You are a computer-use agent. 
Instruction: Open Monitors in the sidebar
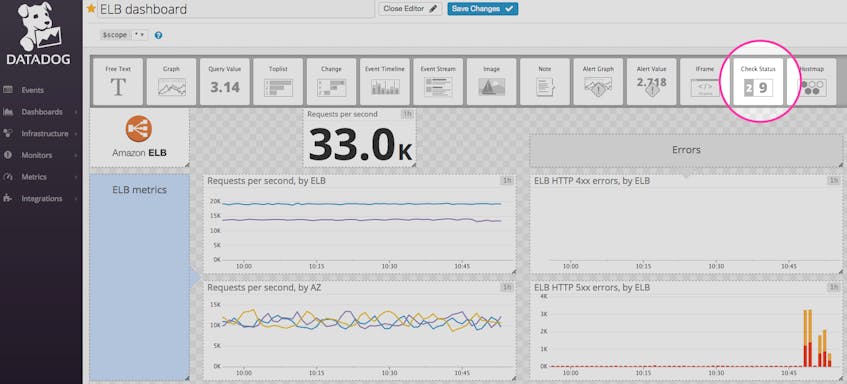(x=37, y=155)
